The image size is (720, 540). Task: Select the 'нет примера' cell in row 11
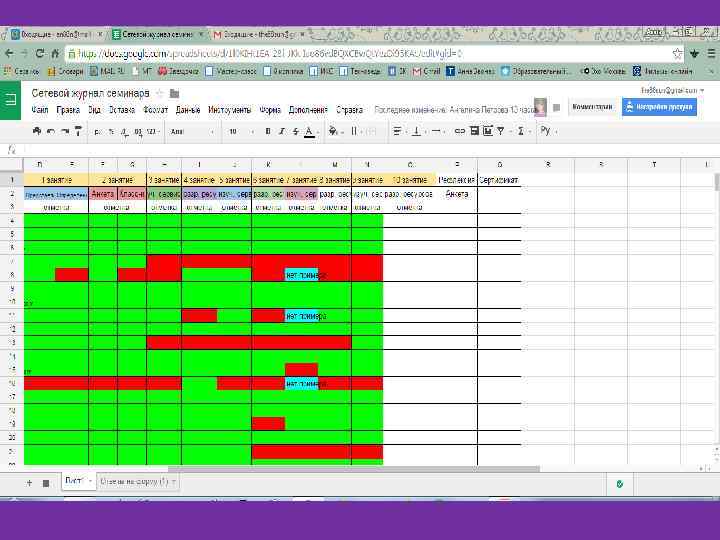(x=301, y=316)
